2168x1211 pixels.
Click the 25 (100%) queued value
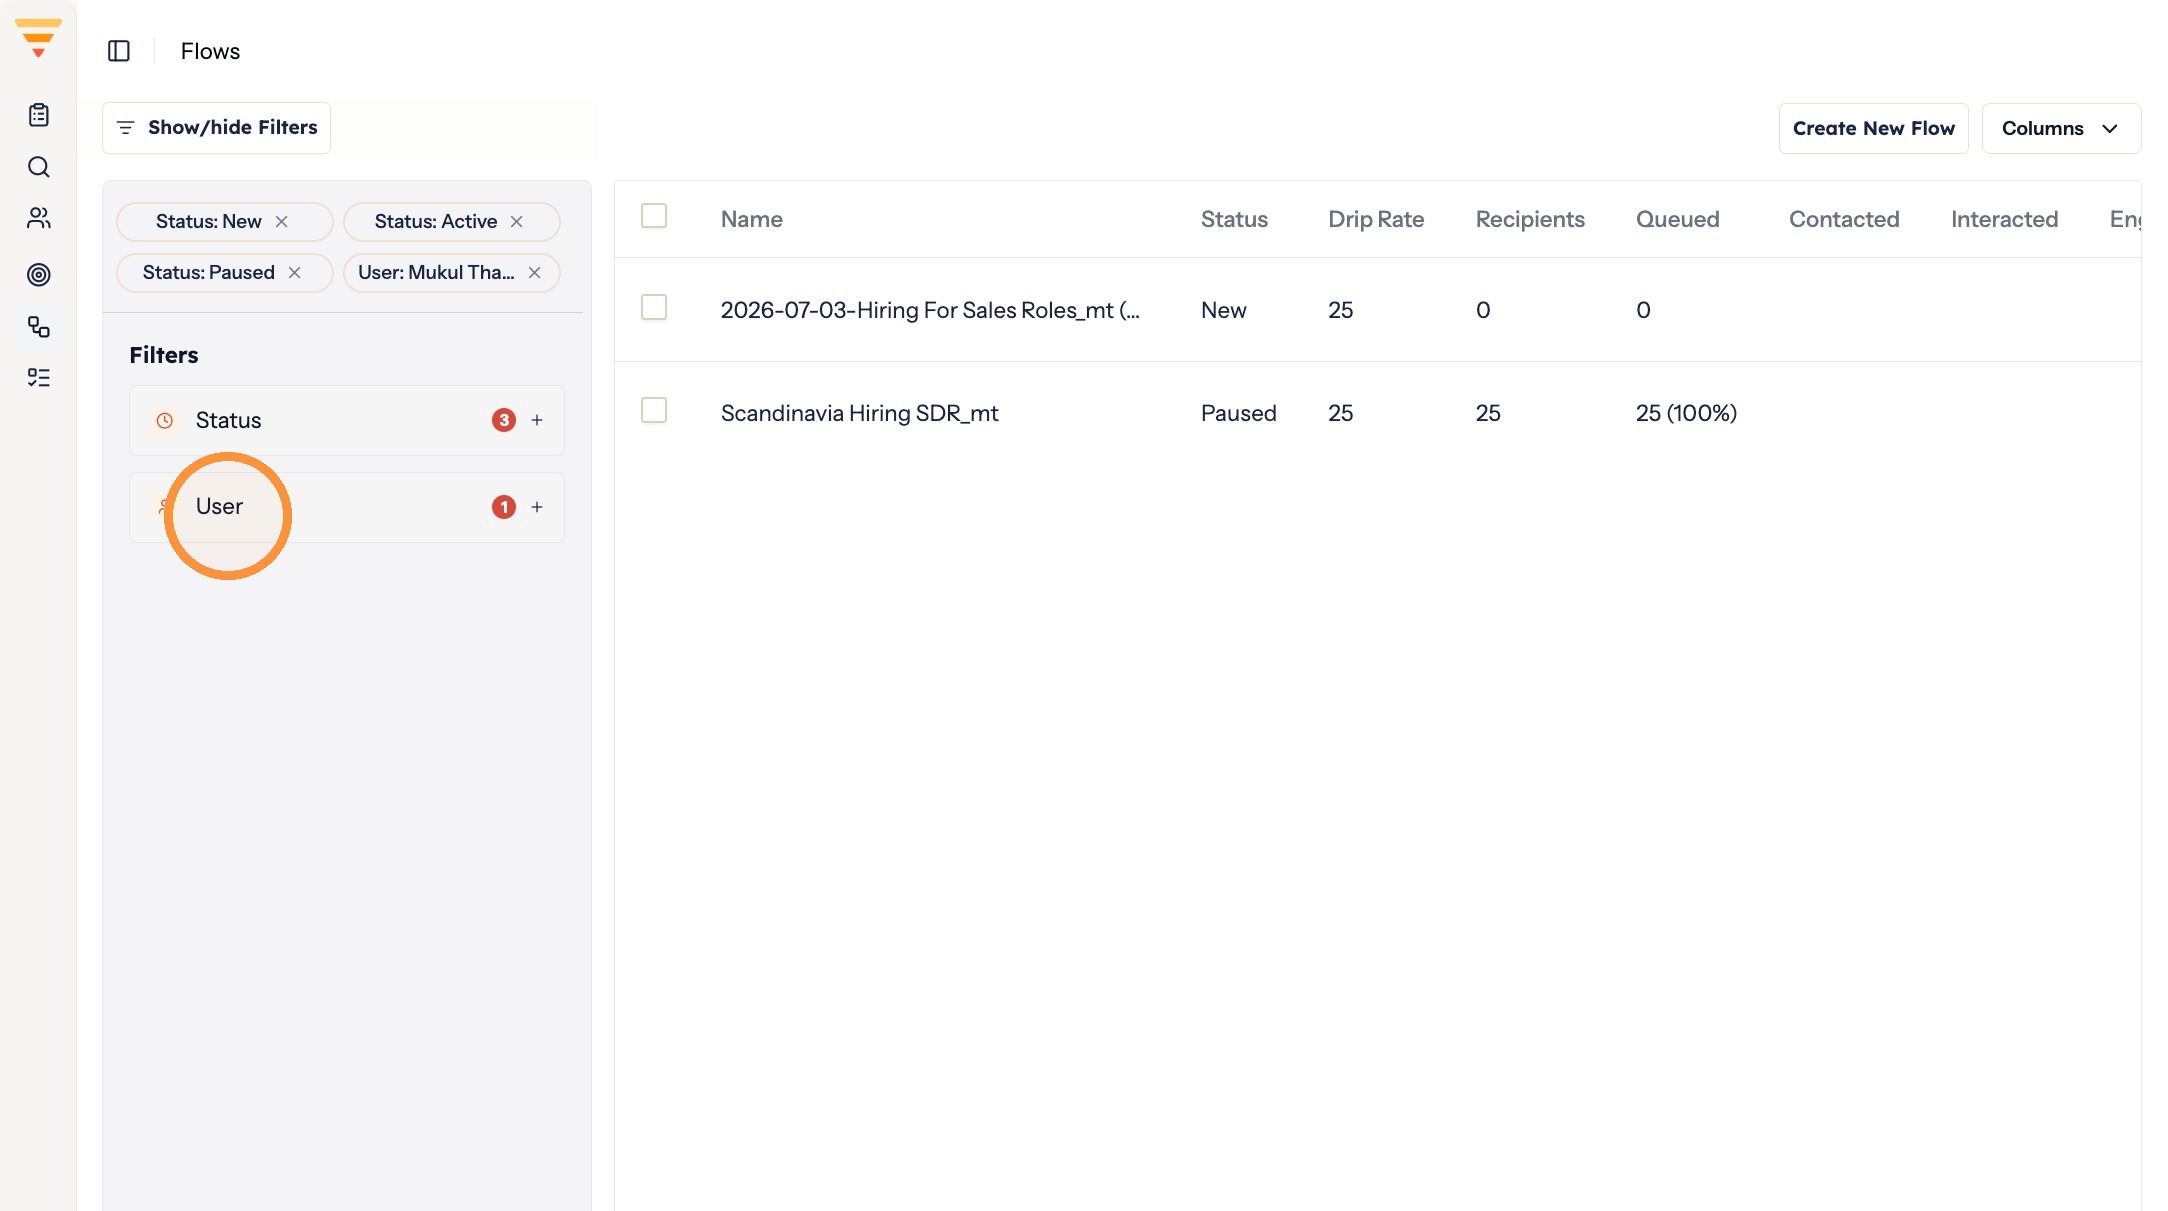tap(1686, 413)
